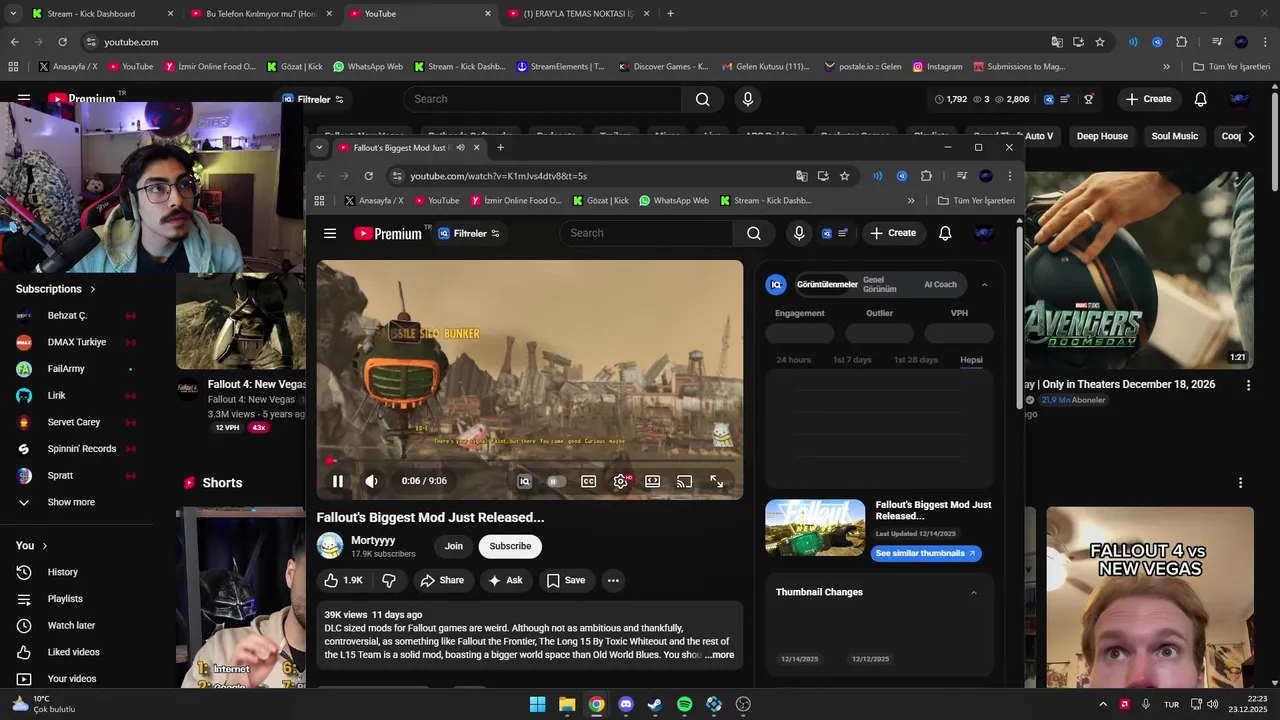Select 24 hours time range
The image size is (1280, 720).
794,360
